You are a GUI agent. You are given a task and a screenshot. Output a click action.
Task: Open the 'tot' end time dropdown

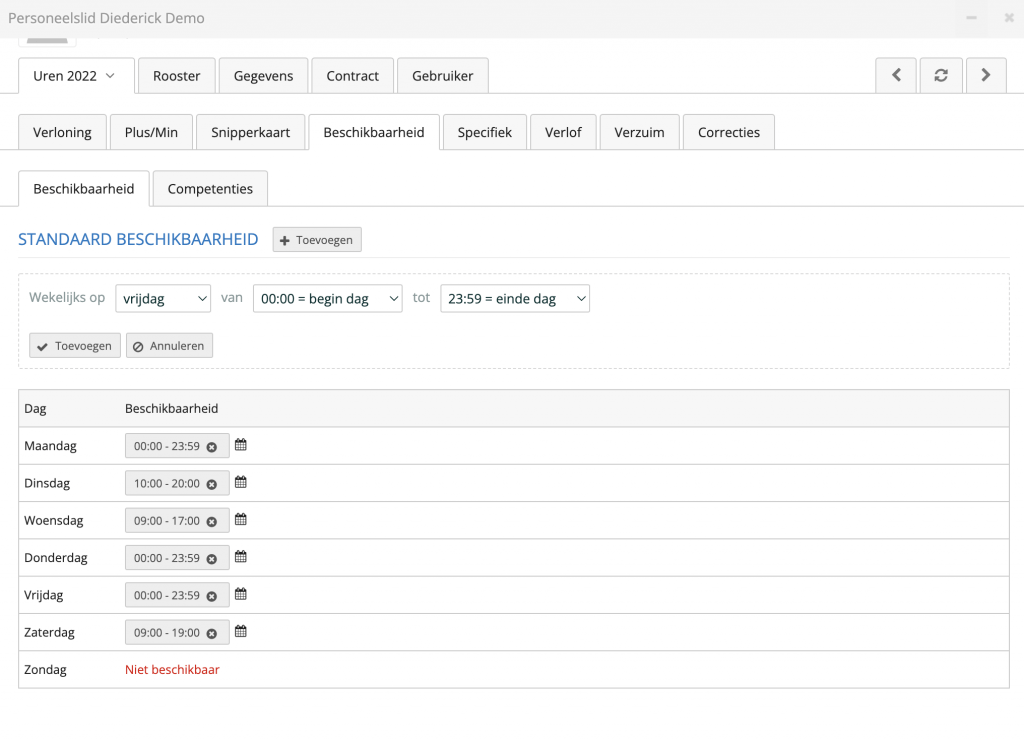point(515,298)
